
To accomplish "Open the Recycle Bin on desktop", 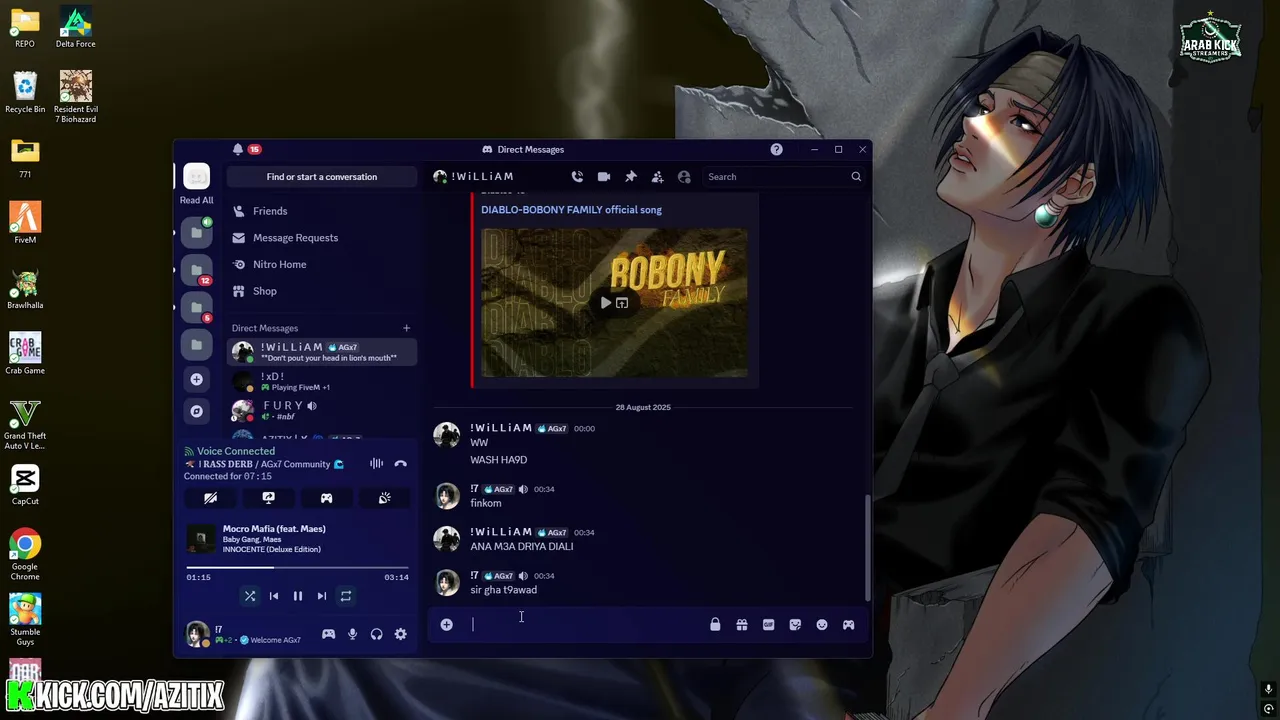I will 25,92.
